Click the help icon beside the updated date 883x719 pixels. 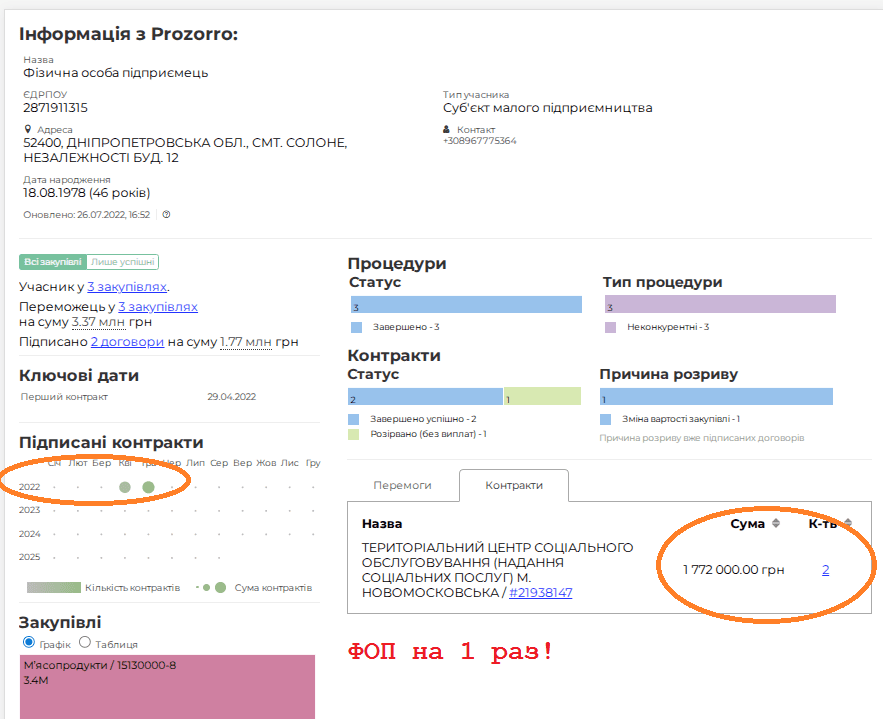coord(166,214)
